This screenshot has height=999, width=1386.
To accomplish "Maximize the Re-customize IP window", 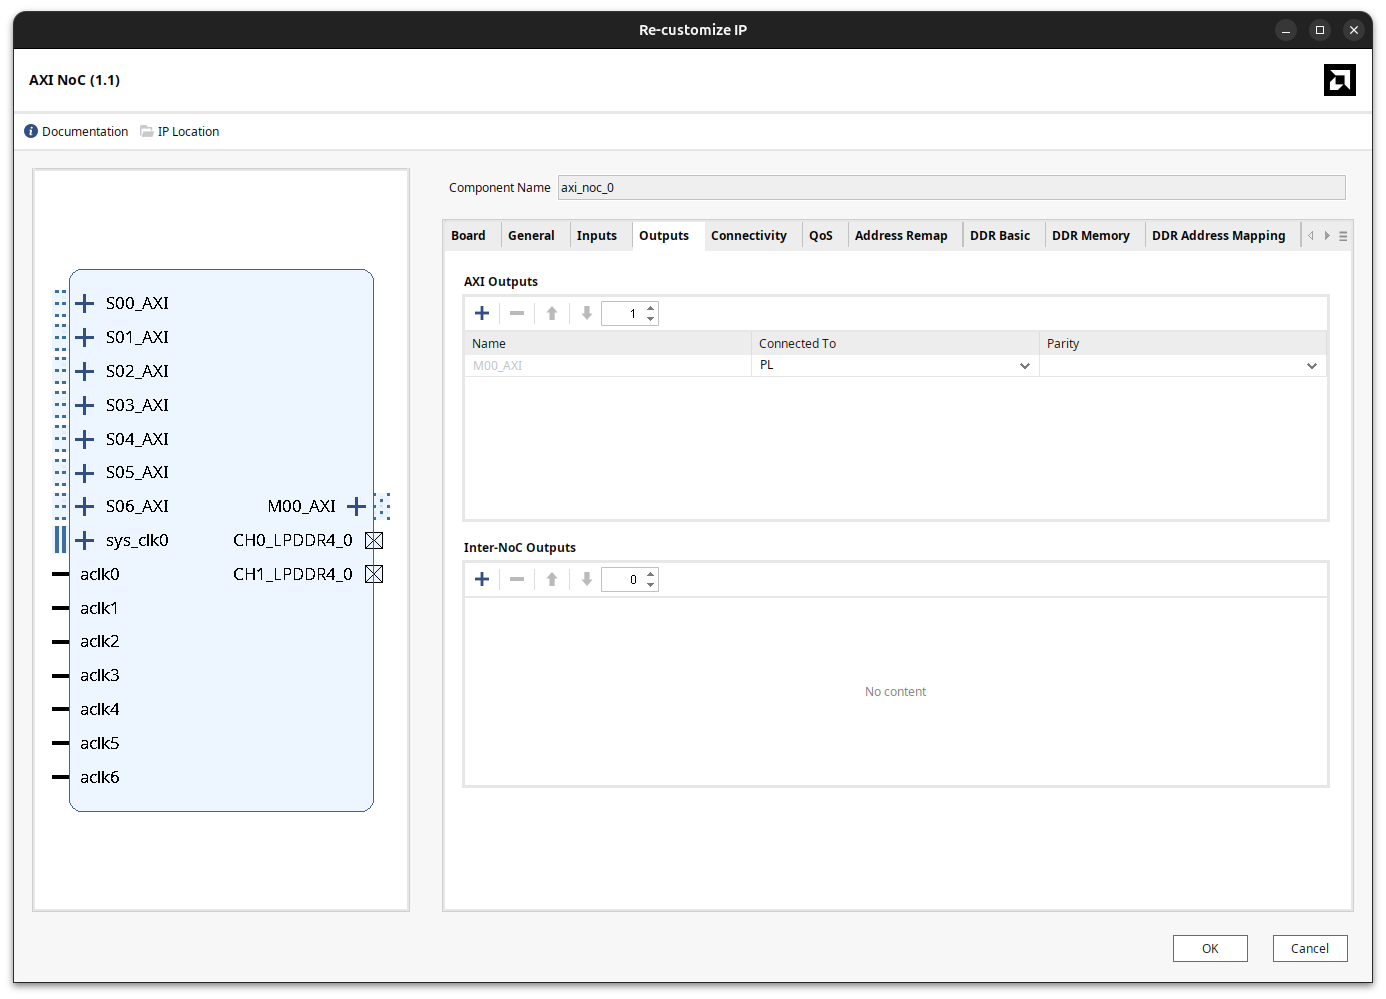I will pos(1320,30).
